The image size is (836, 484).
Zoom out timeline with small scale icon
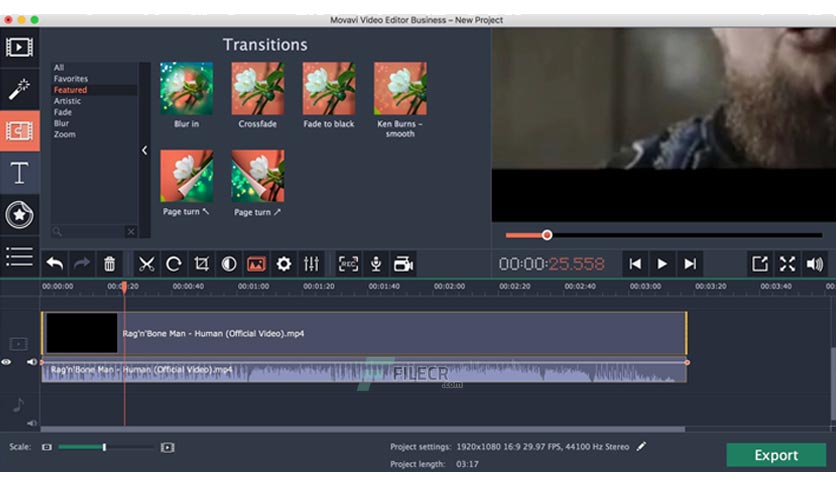[x=47, y=447]
